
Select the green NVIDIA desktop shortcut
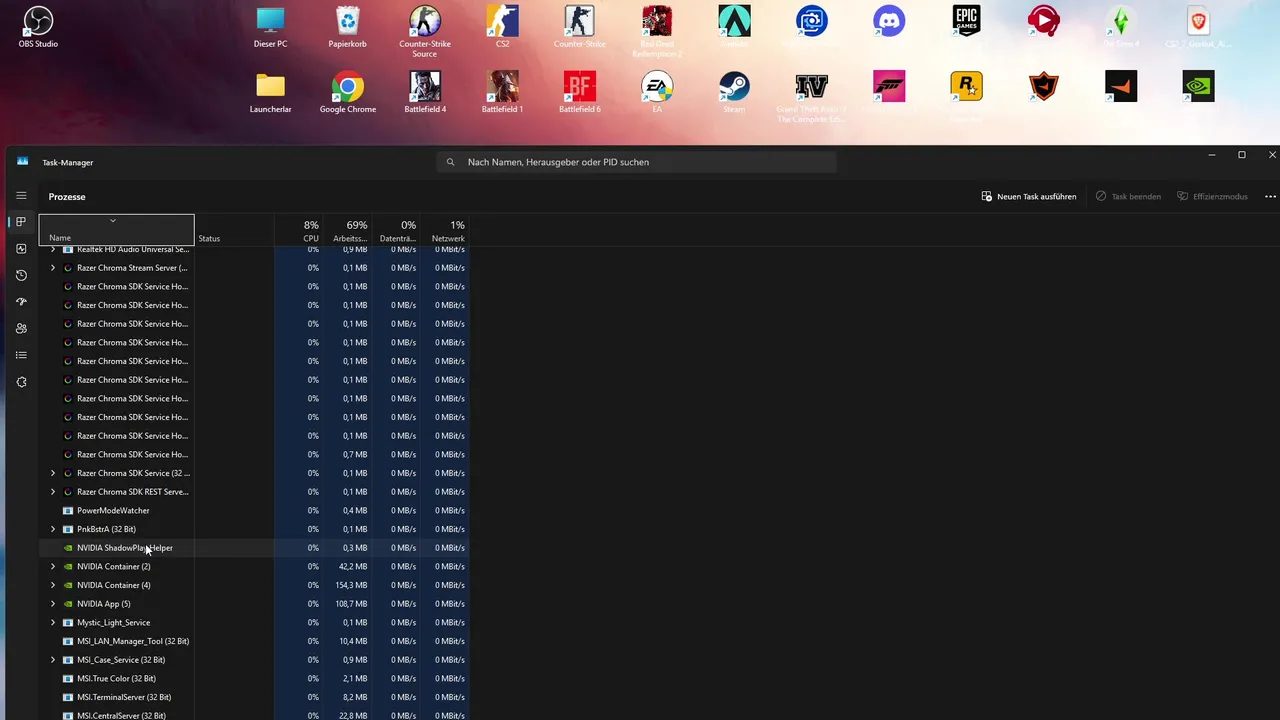pyautogui.click(x=1198, y=87)
